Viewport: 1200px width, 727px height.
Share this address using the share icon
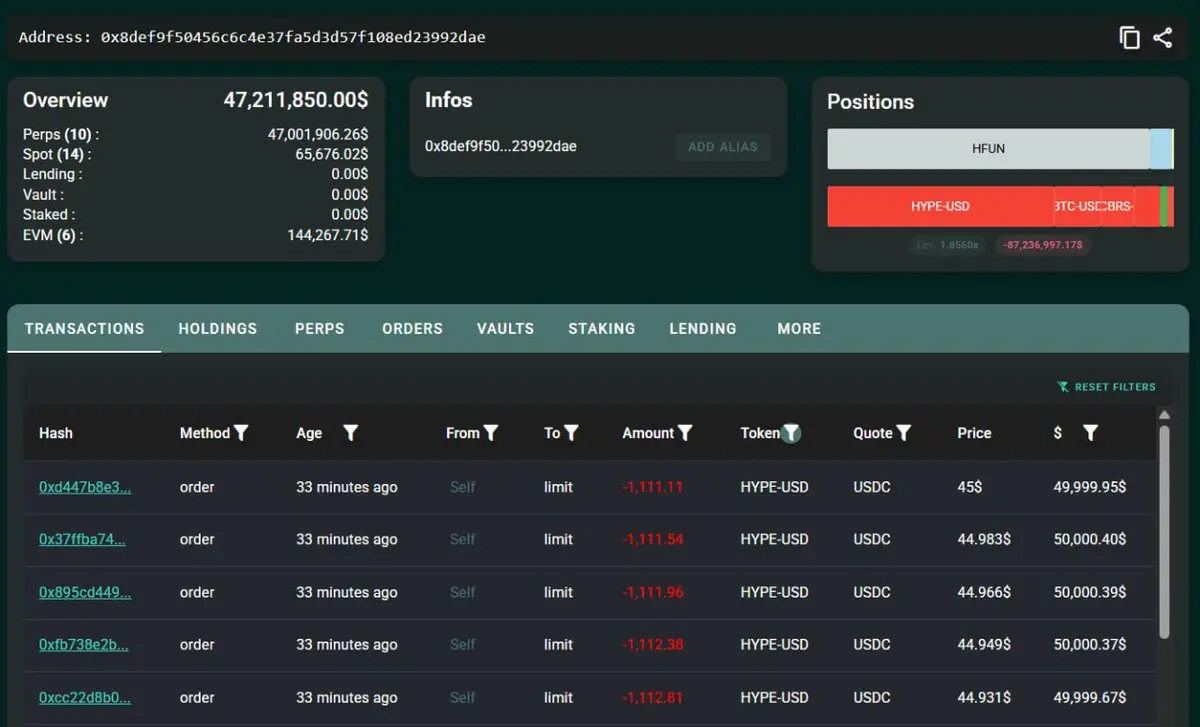[1162, 38]
